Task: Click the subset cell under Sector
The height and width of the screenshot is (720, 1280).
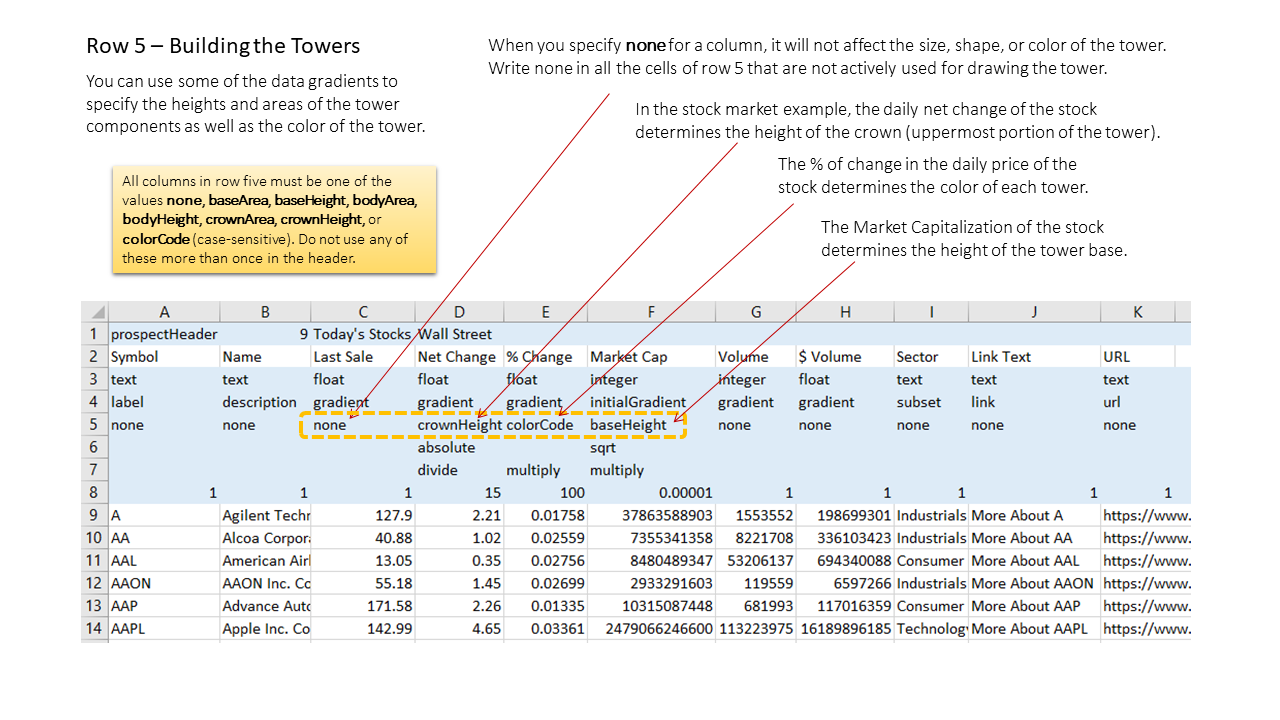Action: point(930,402)
